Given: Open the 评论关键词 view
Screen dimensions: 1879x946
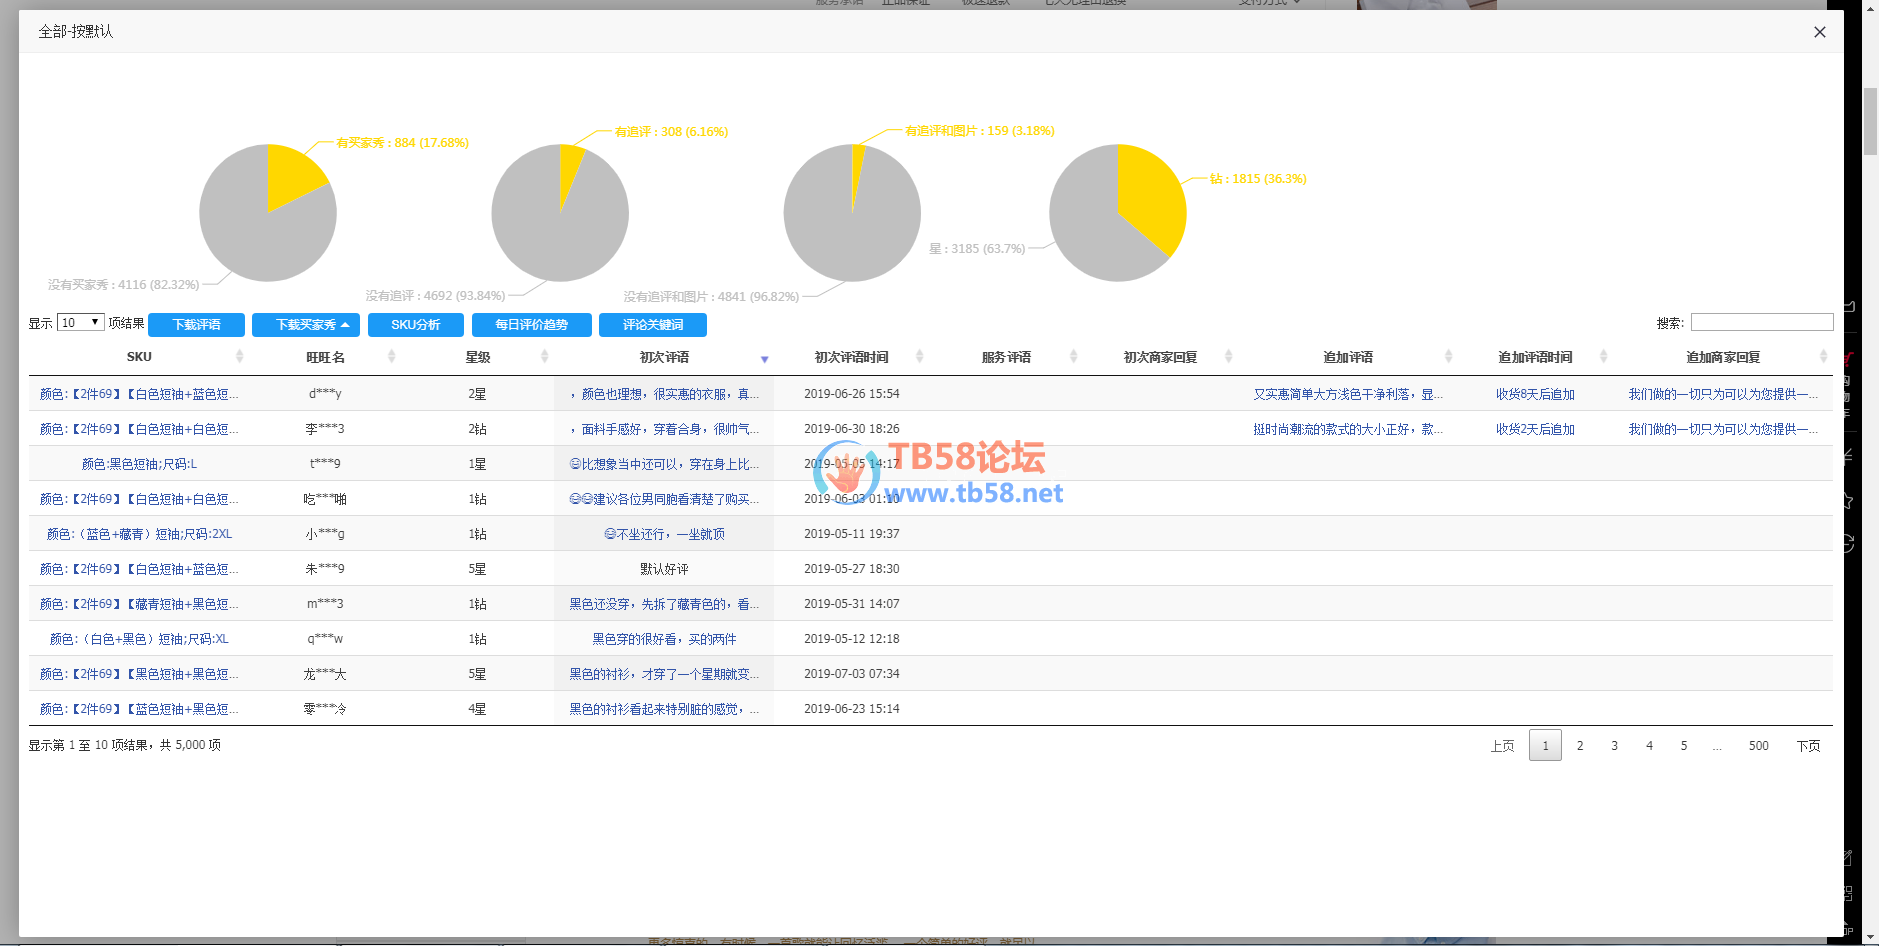Looking at the screenshot, I should 652,325.
